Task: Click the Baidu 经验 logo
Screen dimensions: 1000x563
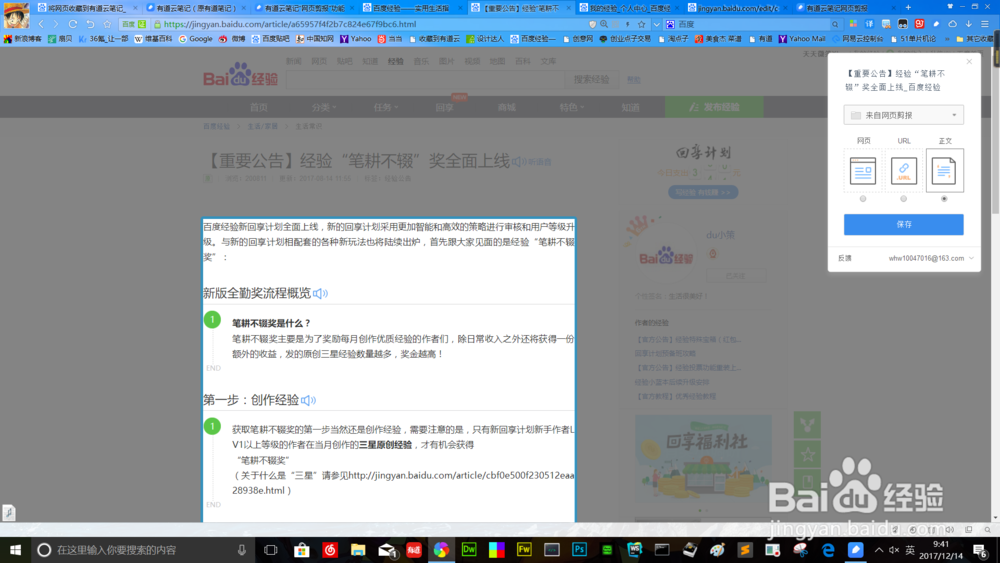Action: 240,75
